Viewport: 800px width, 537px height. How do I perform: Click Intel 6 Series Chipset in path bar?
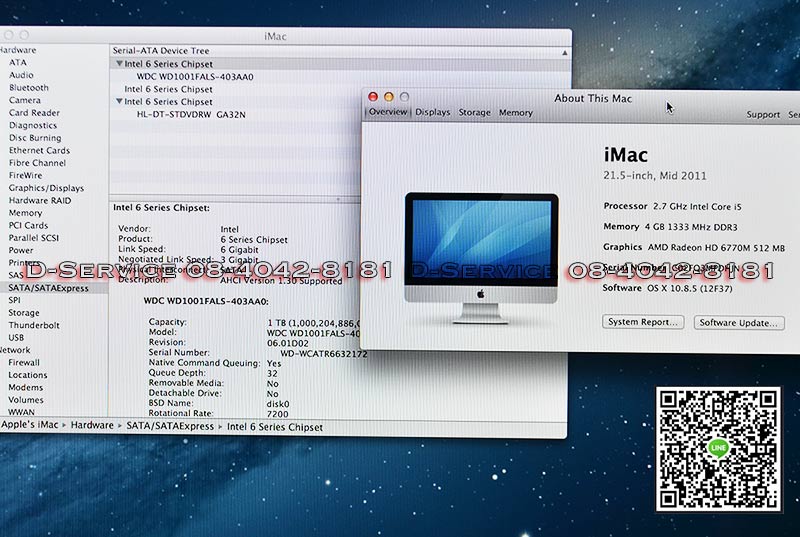click(x=274, y=427)
